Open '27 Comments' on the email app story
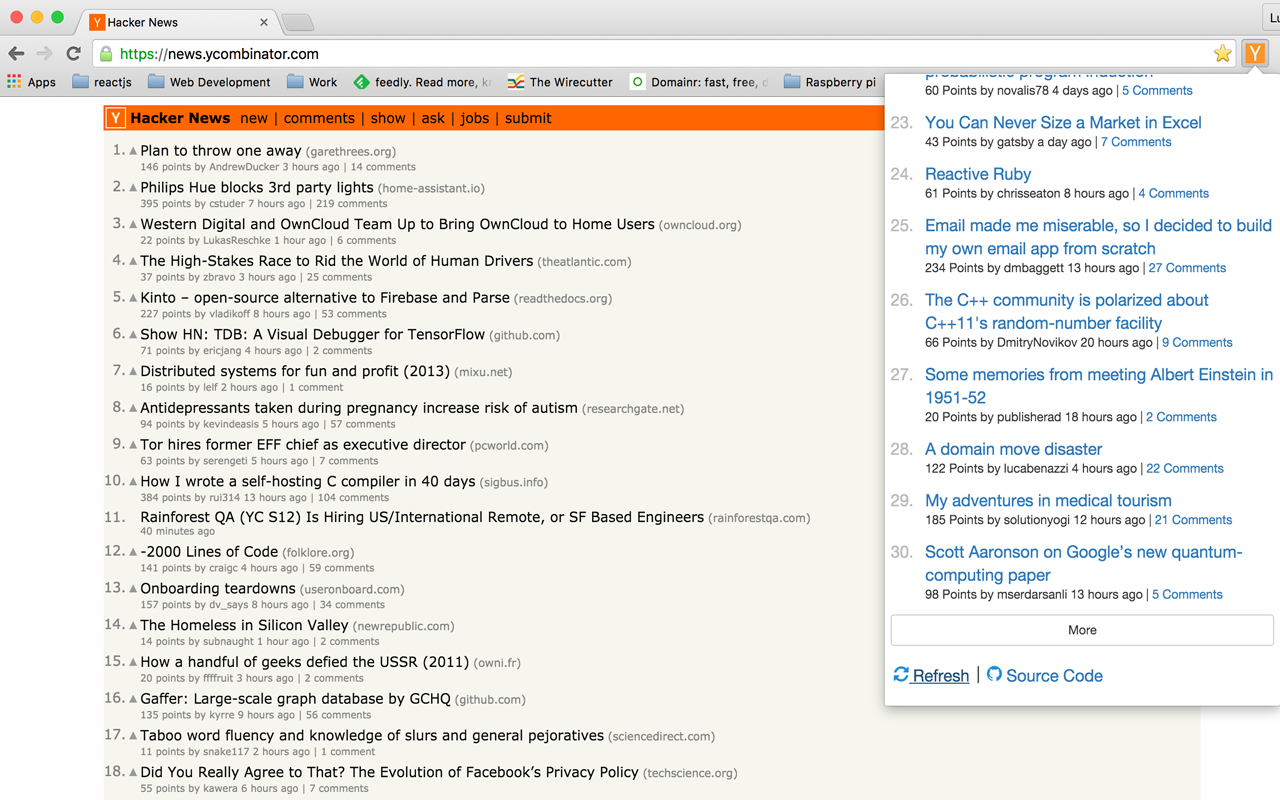This screenshot has width=1280, height=800. click(x=1187, y=268)
